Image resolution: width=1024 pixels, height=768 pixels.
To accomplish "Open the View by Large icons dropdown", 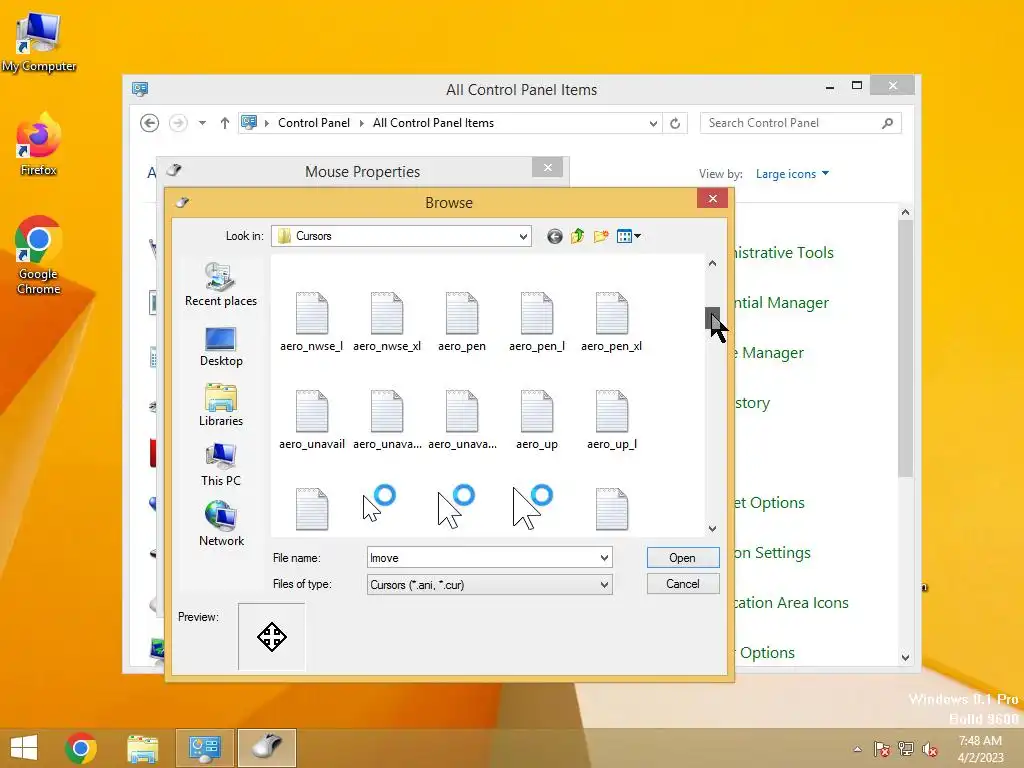I will click(792, 174).
